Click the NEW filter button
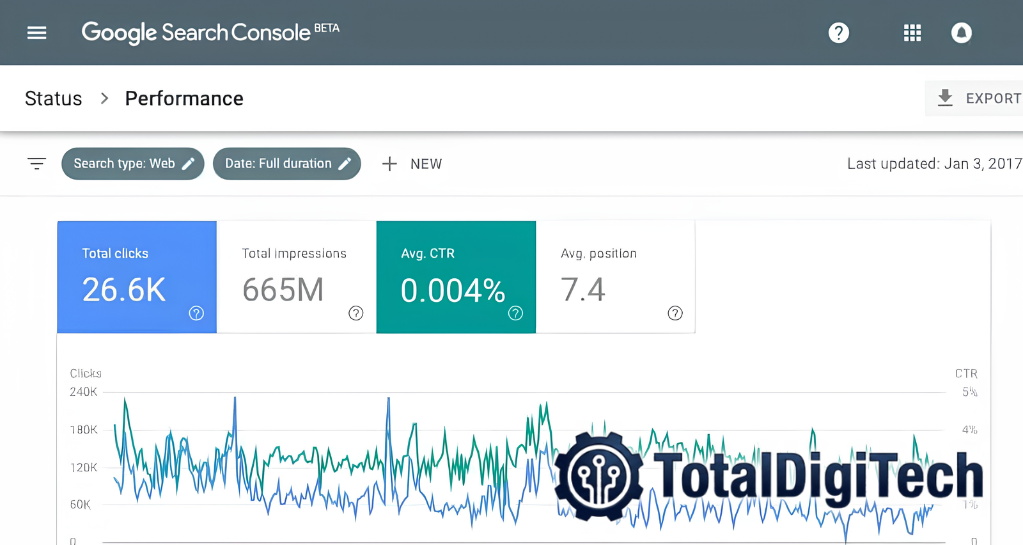Image resolution: width=1023 pixels, height=545 pixels. pos(412,164)
